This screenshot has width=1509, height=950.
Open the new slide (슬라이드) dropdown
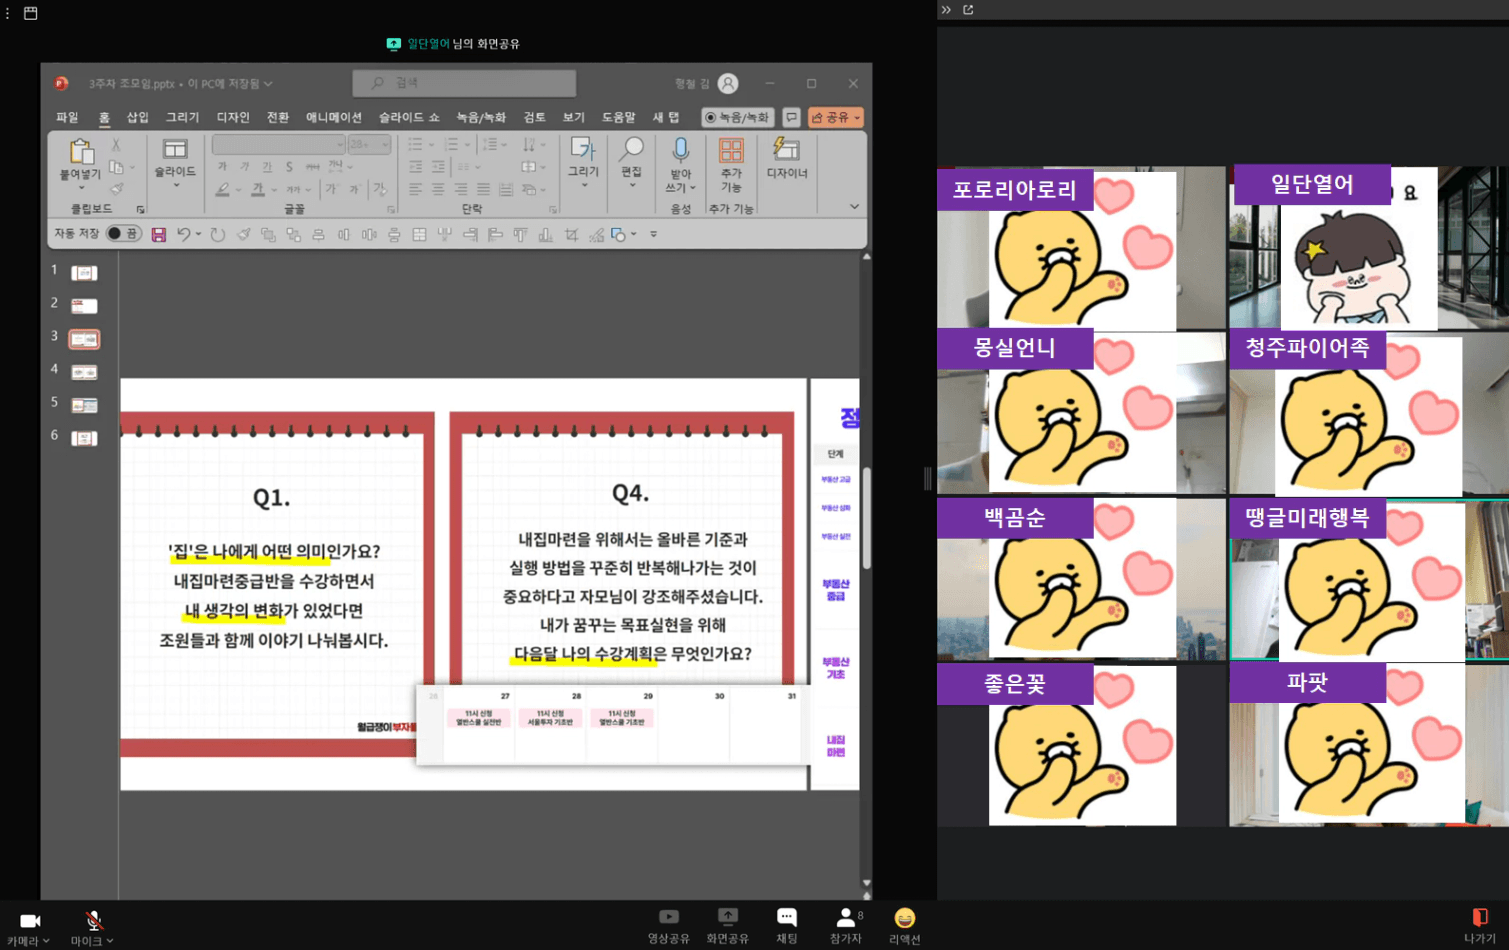pyautogui.click(x=175, y=185)
